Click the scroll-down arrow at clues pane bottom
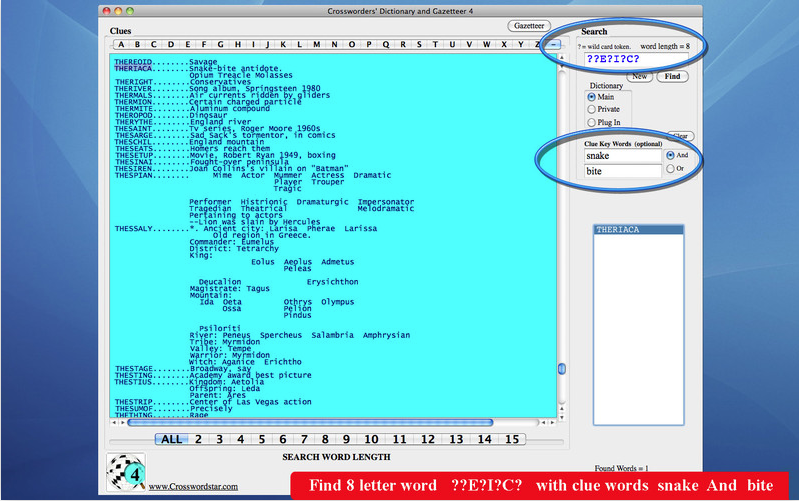Viewport: 799px width, 501px height. [562, 417]
